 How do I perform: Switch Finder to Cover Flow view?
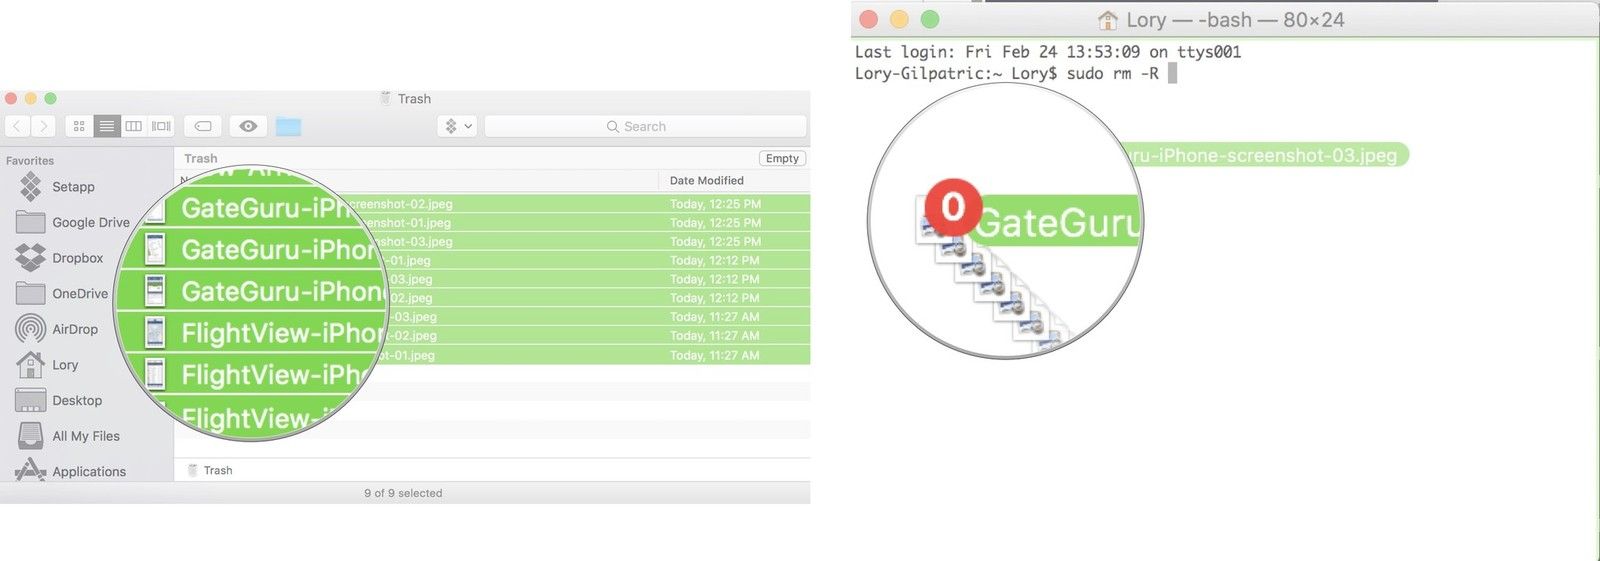point(161,126)
